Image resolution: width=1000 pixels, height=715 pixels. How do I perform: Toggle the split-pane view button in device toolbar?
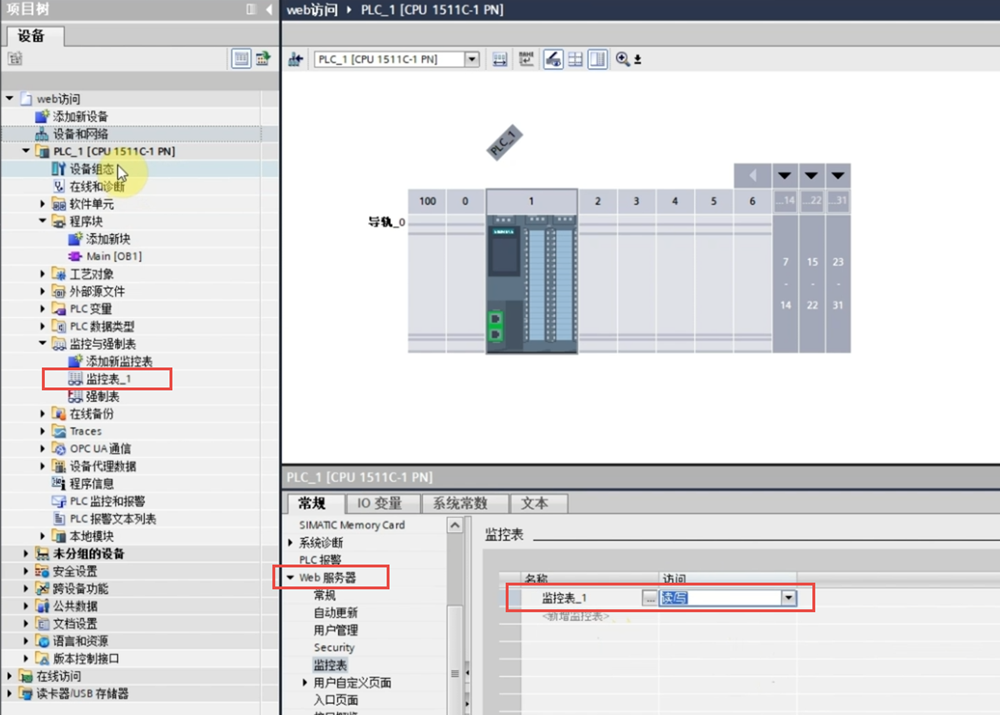[x=597, y=60]
